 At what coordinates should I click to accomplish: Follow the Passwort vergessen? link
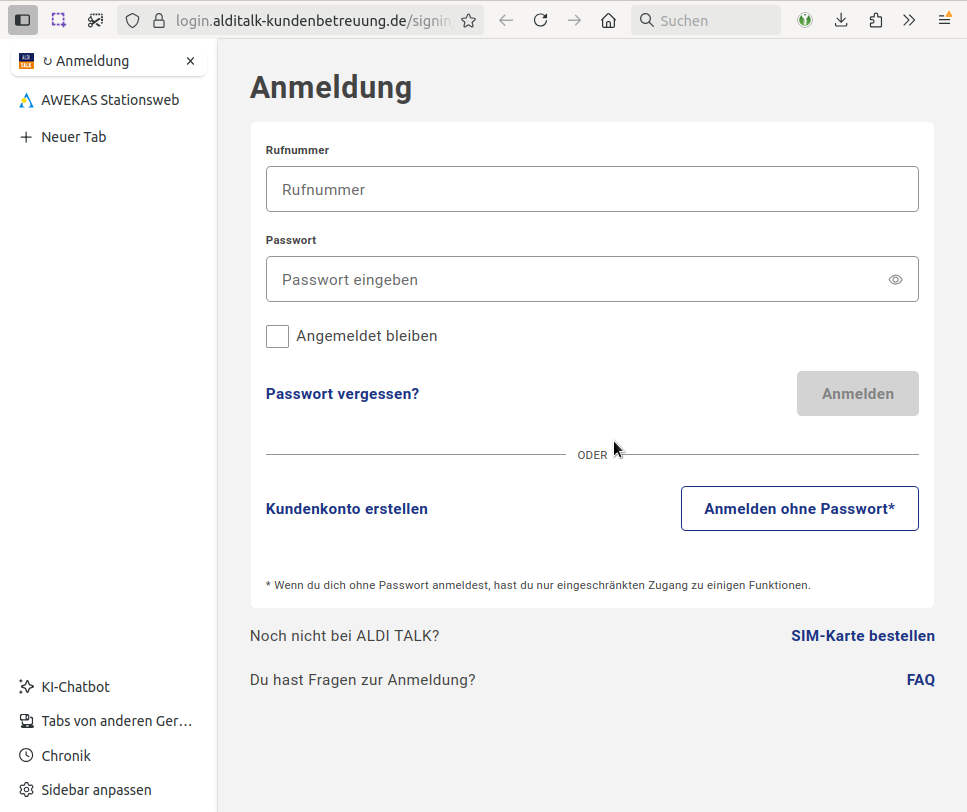point(342,394)
